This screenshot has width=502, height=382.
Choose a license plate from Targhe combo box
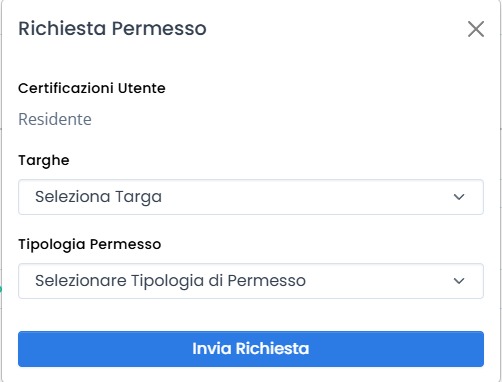tap(251, 197)
